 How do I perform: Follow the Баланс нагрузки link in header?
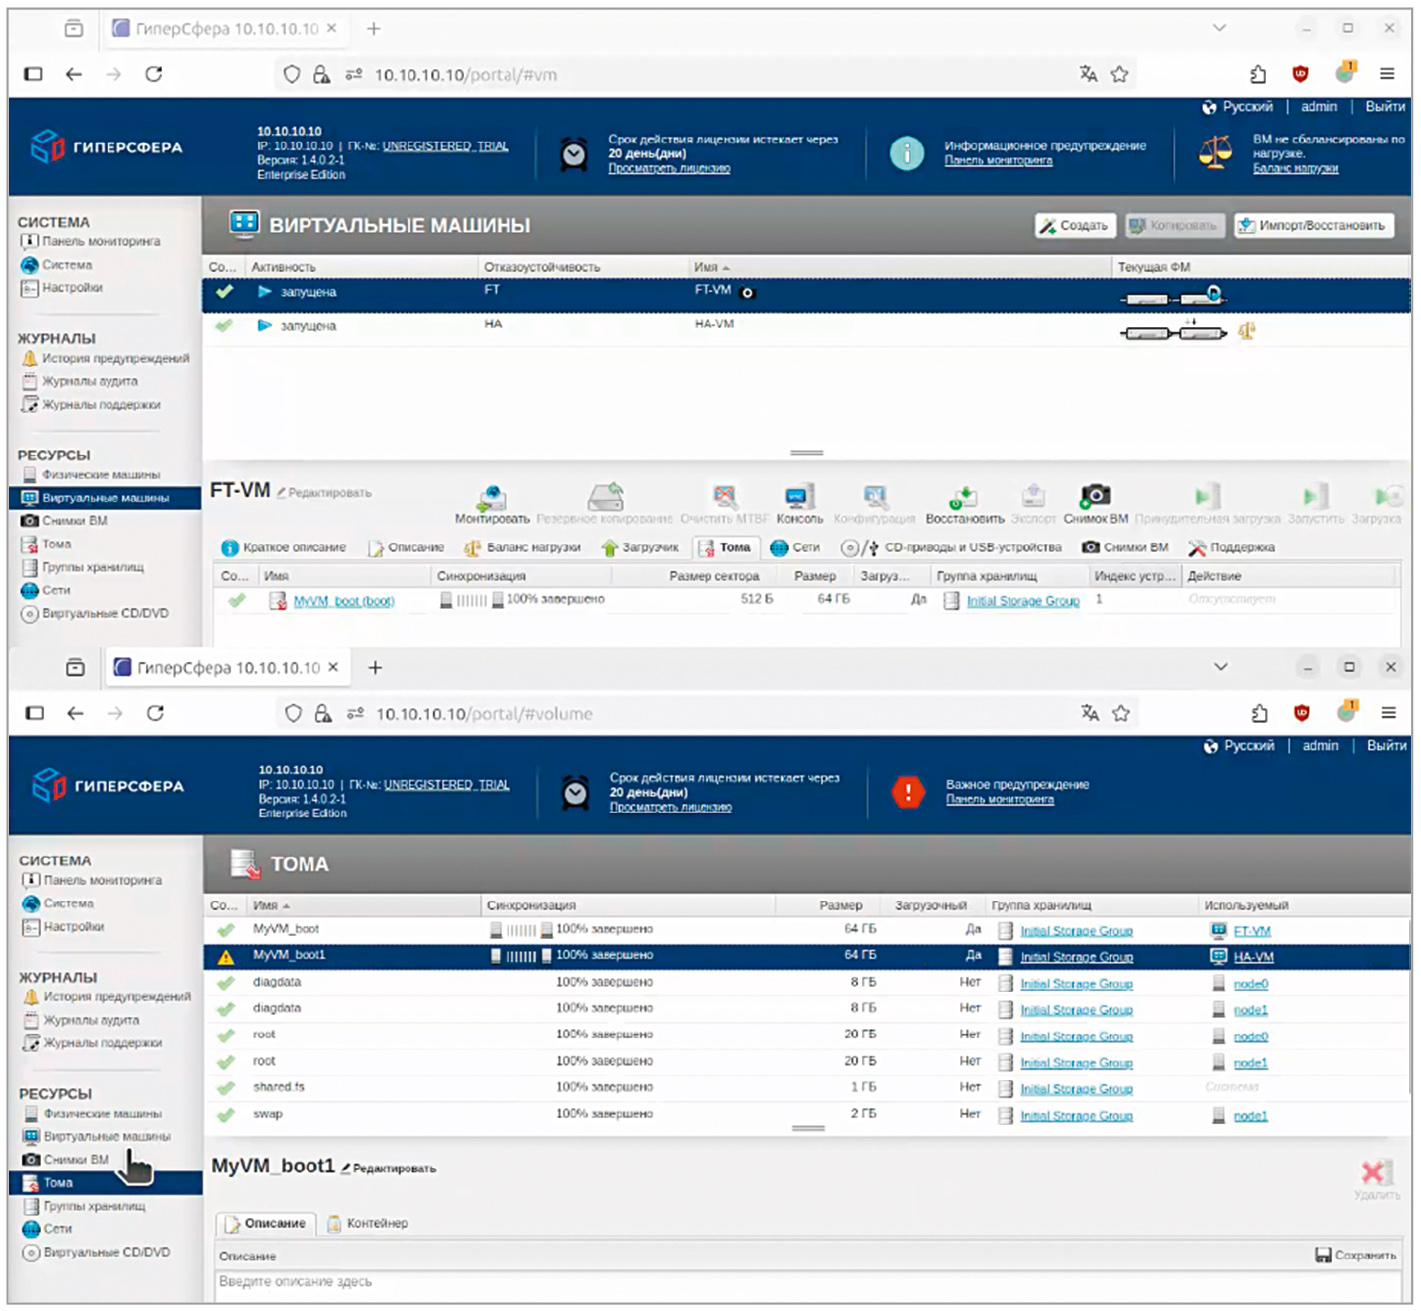click(1295, 168)
